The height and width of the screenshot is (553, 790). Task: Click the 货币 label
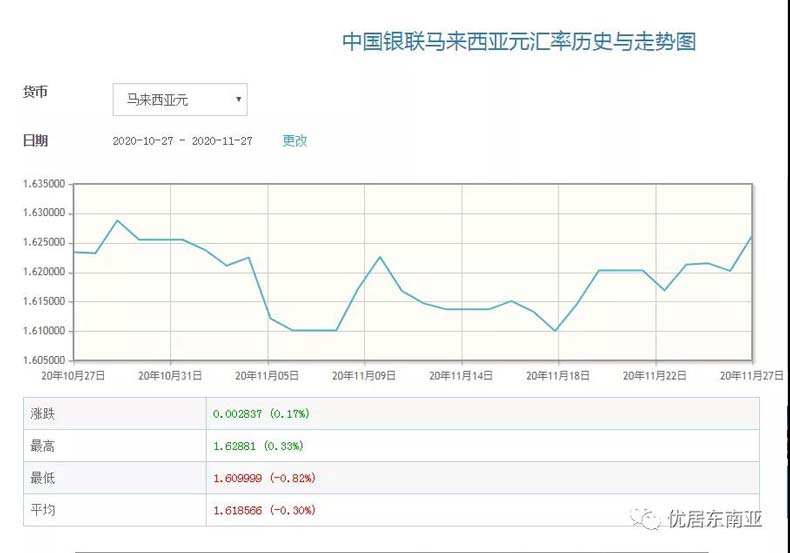pos(35,92)
